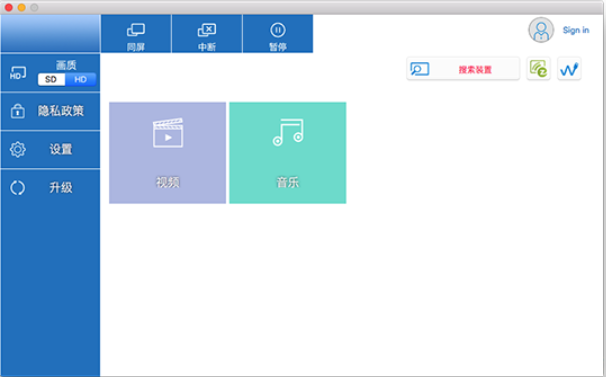Minimize window with yellow button
The width and height of the screenshot is (606, 377).
[22, 7]
